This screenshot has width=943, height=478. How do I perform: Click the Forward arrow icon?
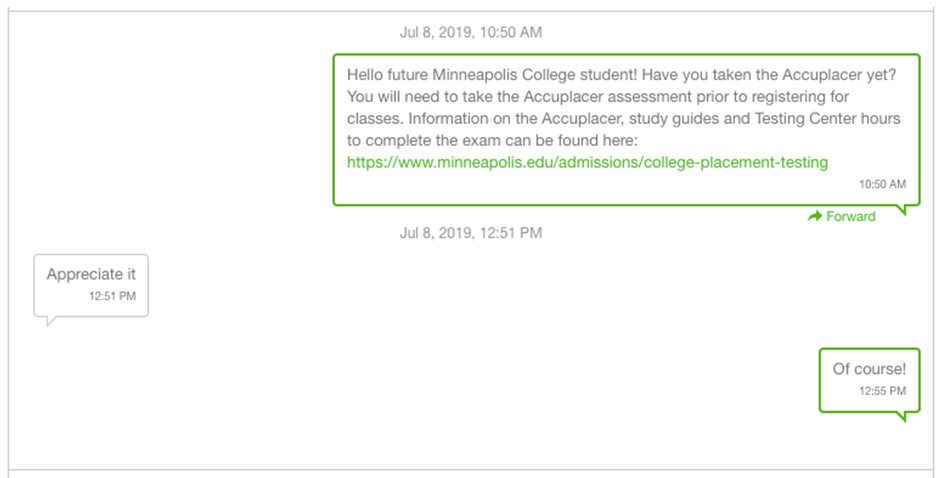815,216
